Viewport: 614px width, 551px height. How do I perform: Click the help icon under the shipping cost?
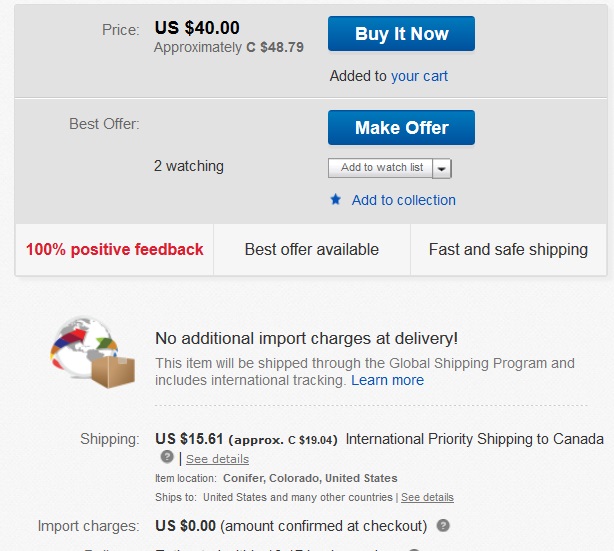pyautogui.click(x=167, y=458)
